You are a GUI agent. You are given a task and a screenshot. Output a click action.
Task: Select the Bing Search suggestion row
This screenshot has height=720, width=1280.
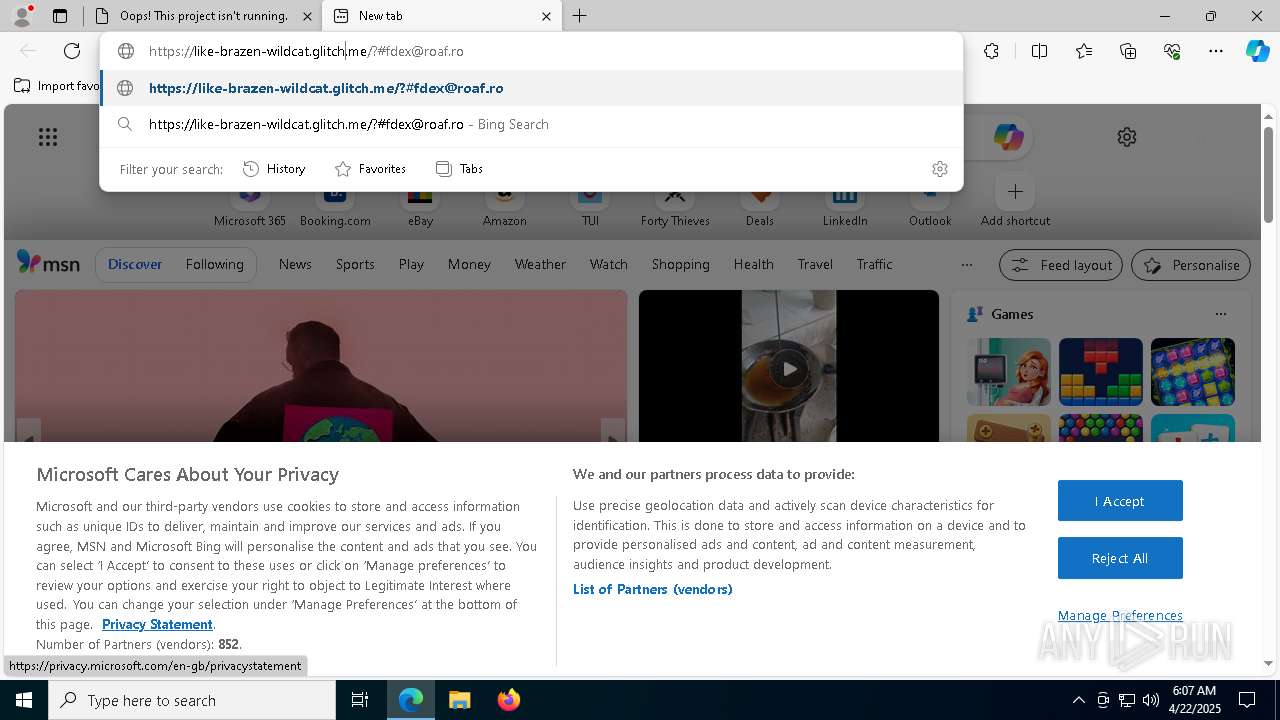coord(531,124)
